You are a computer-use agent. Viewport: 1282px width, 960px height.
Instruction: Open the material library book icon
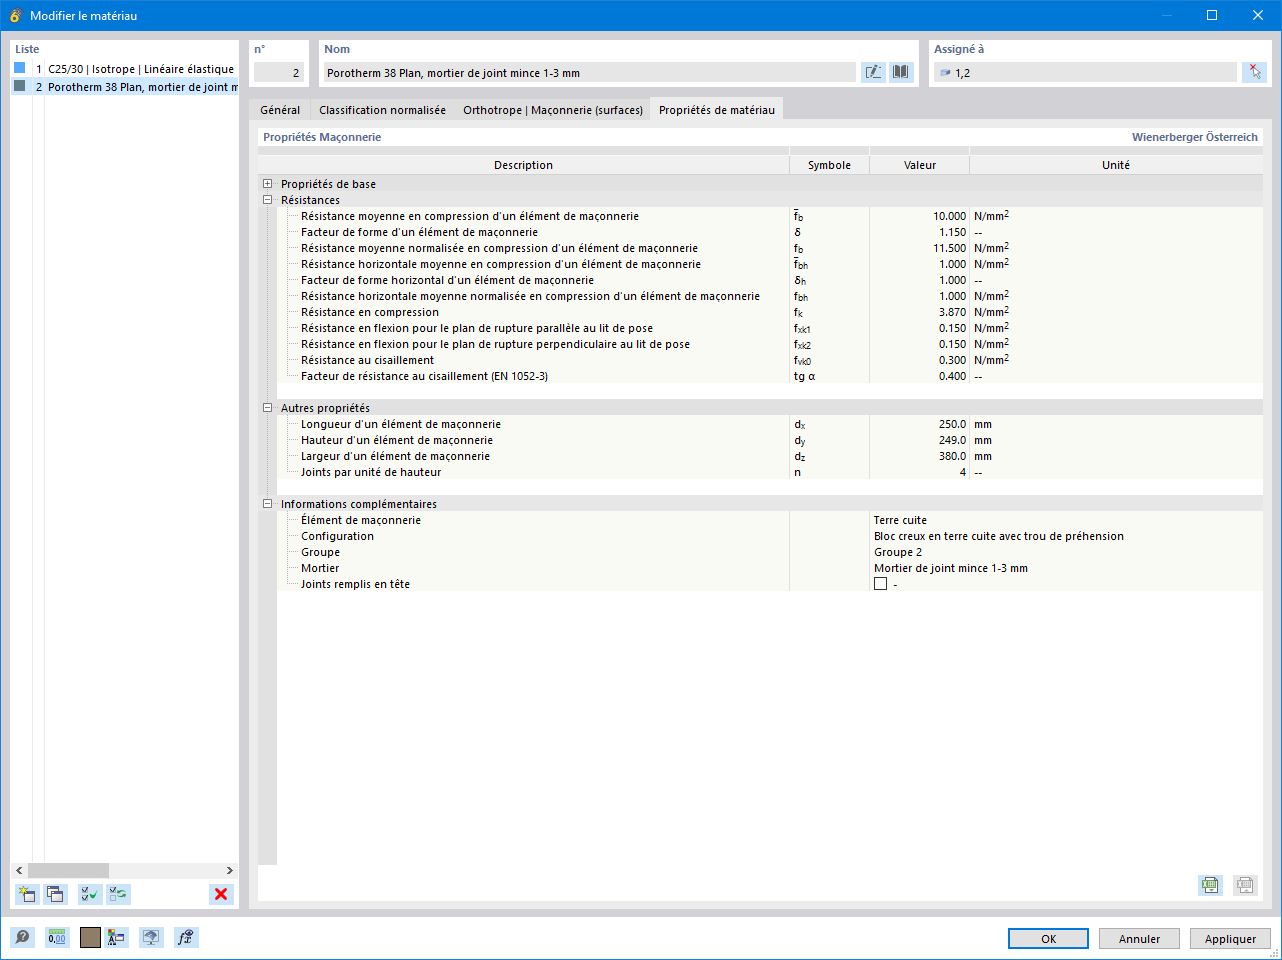(x=901, y=72)
